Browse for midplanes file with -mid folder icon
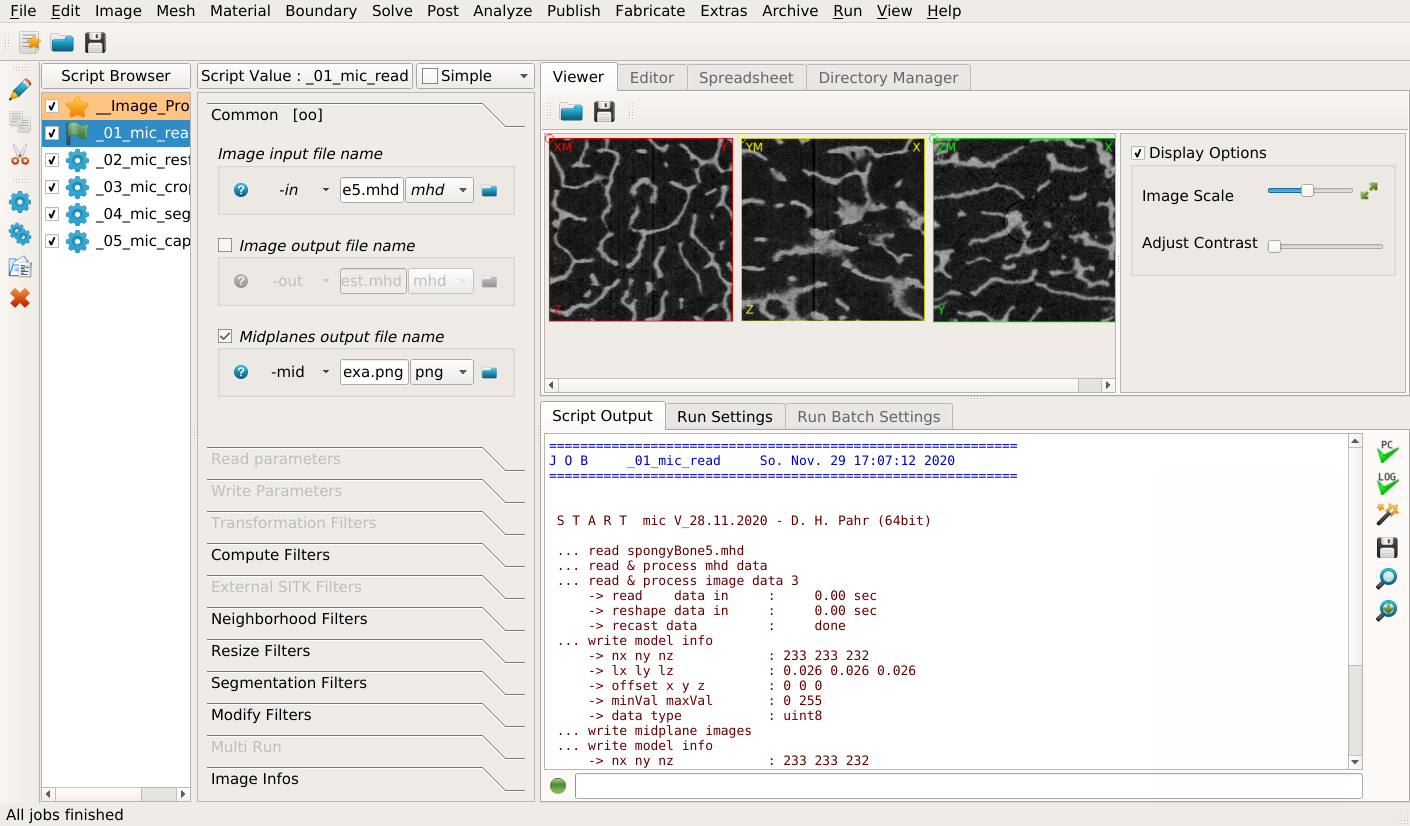This screenshot has height=826, width=1410. point(489,372)
